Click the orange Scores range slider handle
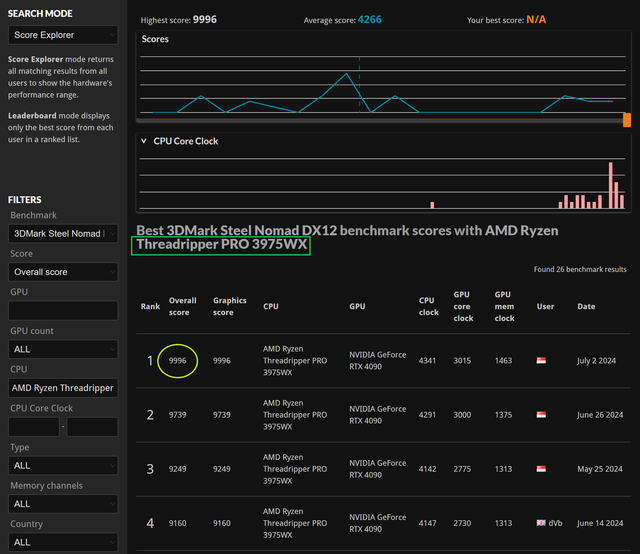This screenshot has width=640, height=554. (x=627, y=120)
